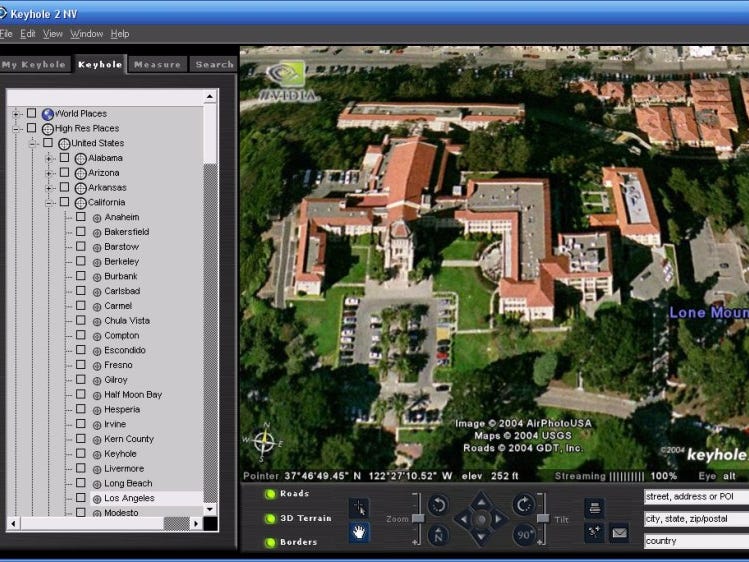Add a new placemark
749x562 pixels.
(595, 532)
